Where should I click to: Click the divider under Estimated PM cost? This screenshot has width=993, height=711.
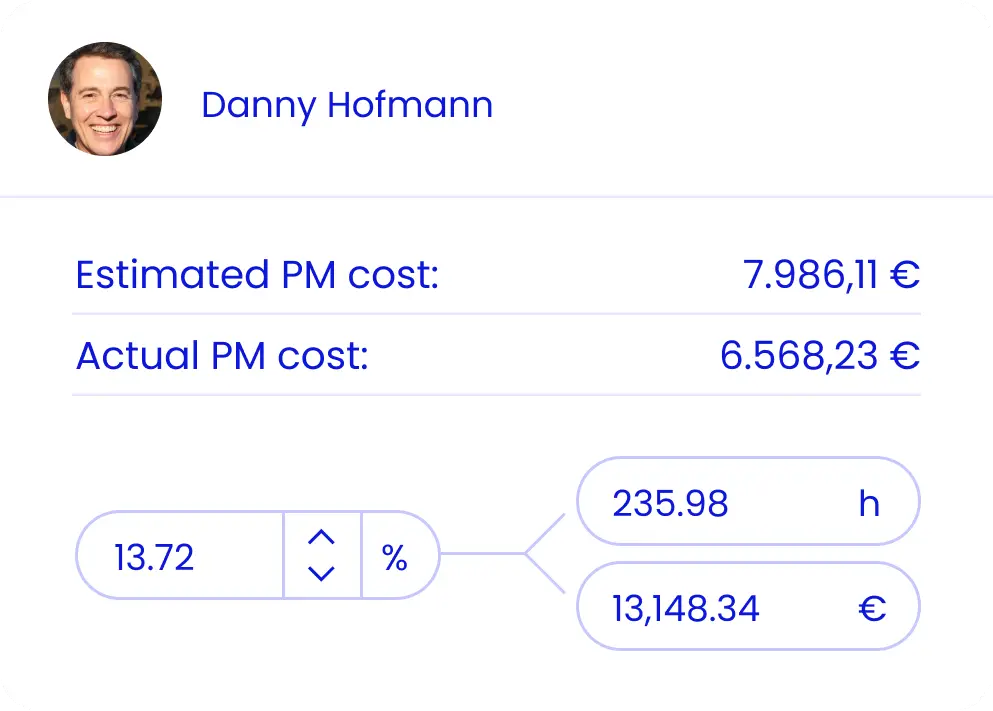click(496, 313)
